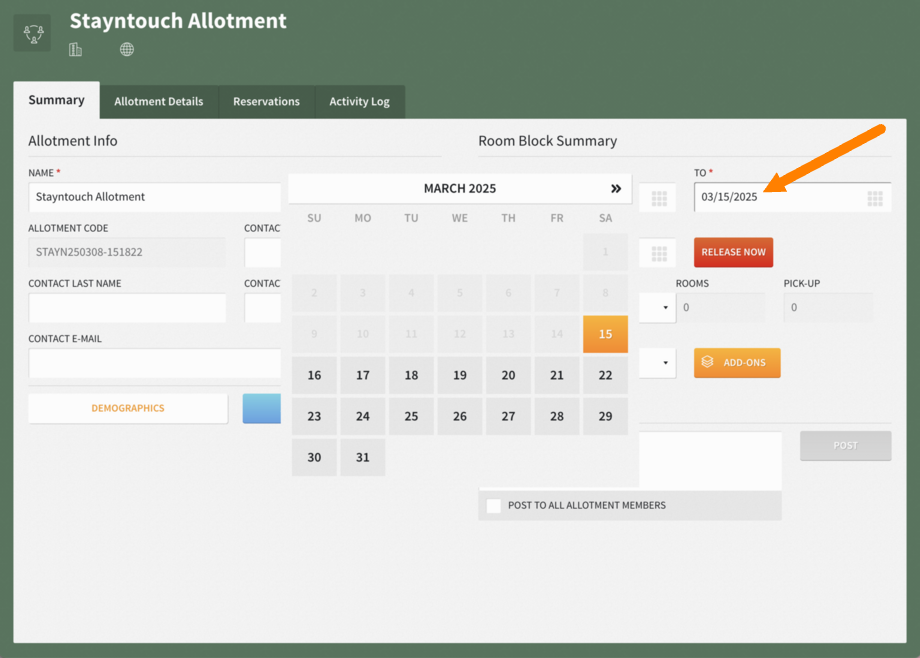Screen dimensions: 920x658
Task: Select March 22 in the calendar
Action: click(606, 375)
